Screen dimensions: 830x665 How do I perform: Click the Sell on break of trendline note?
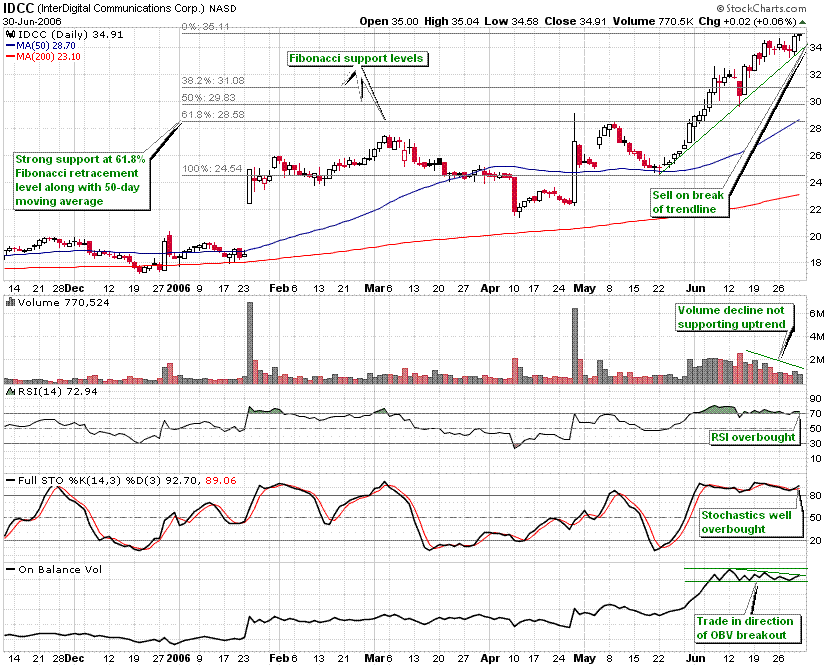tap(689, 202)
